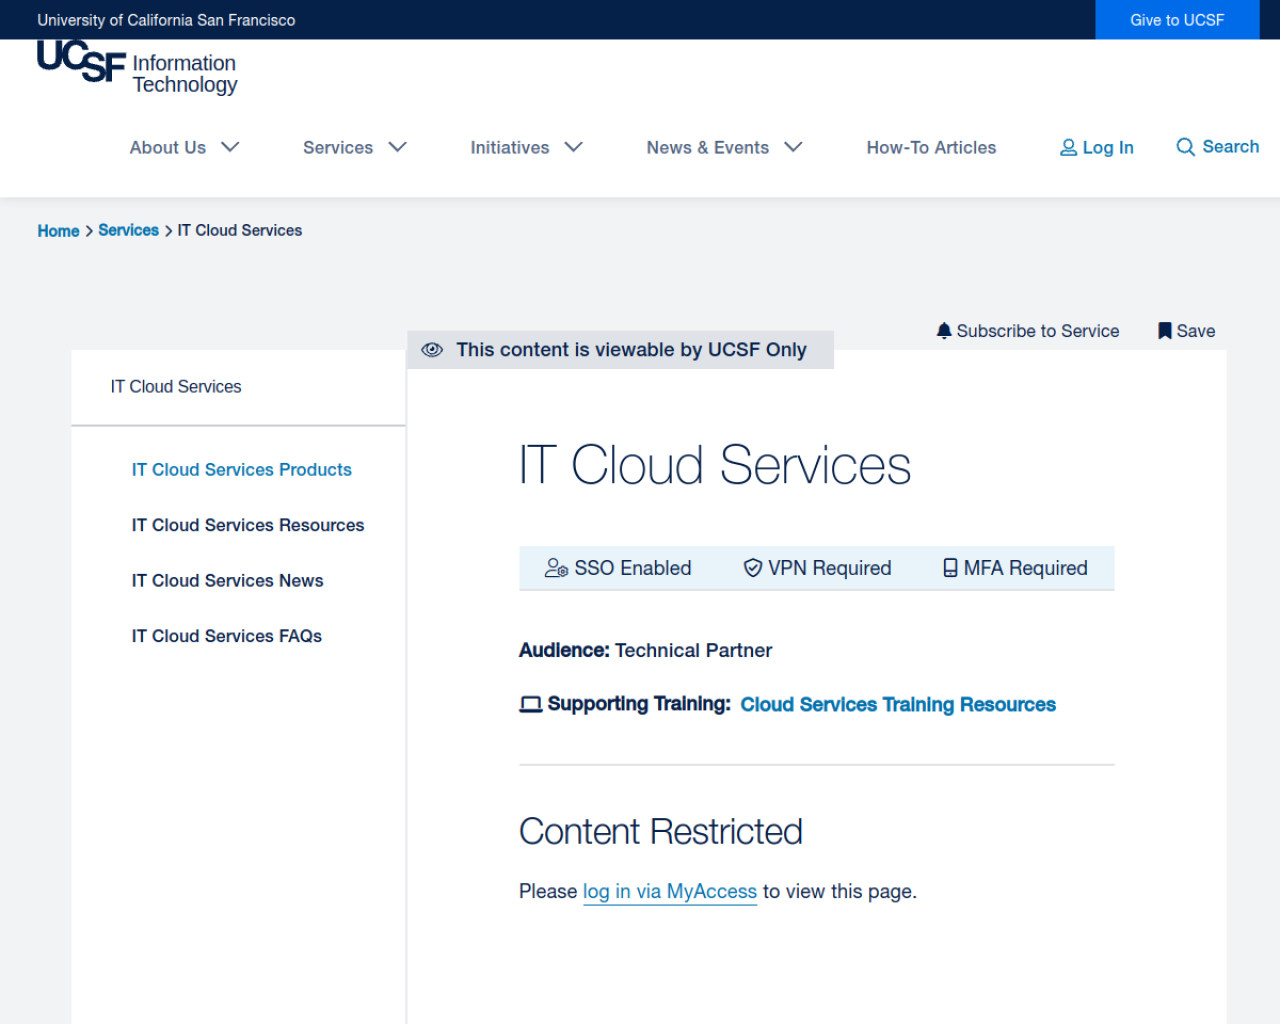Image resolution: width=1280 pixels, height=1024 pixels.
Task: Open the About Us menu
Action: (168, 148)
